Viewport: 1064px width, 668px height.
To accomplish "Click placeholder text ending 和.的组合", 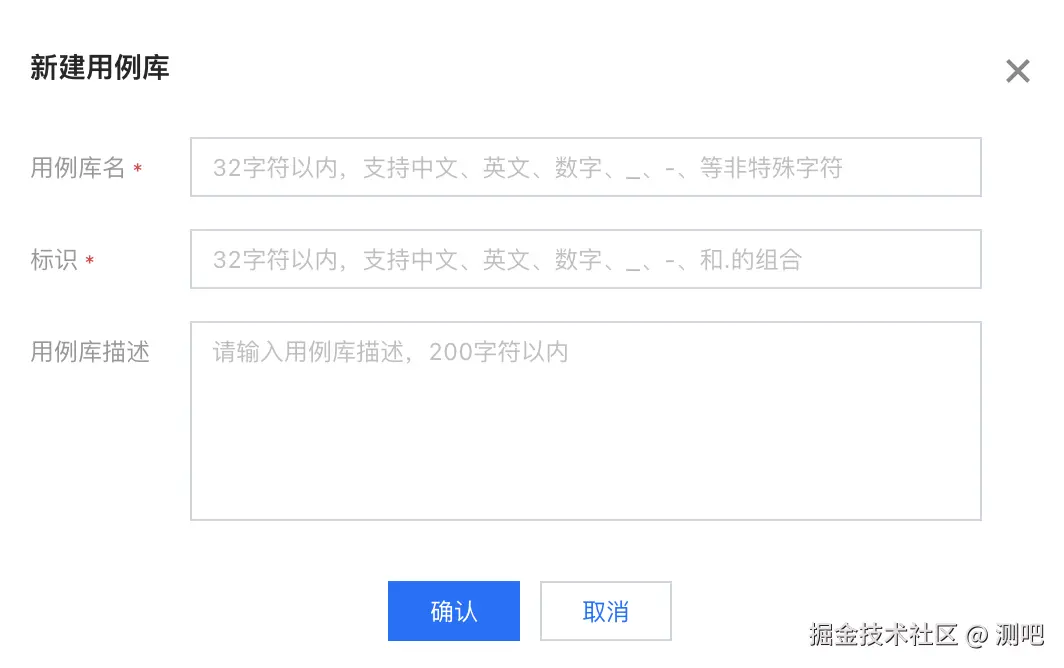I will pyautogui.click(x=508, y=259).
